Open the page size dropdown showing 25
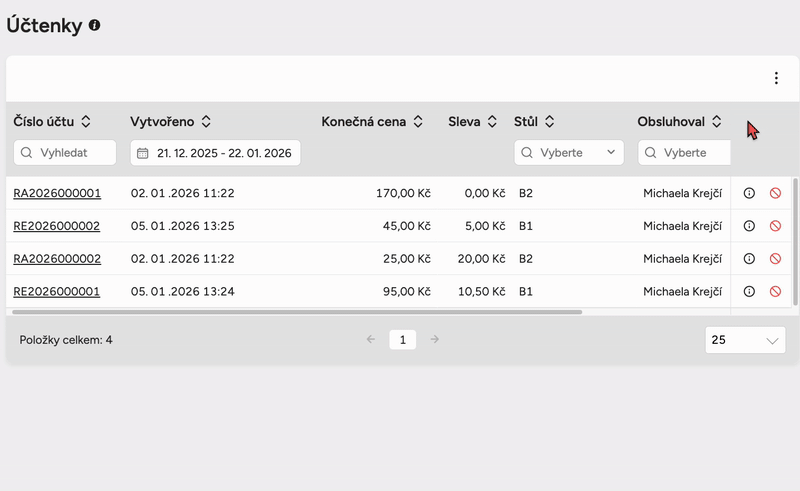This screenshot has height=491, width=800. pos(745,340)
